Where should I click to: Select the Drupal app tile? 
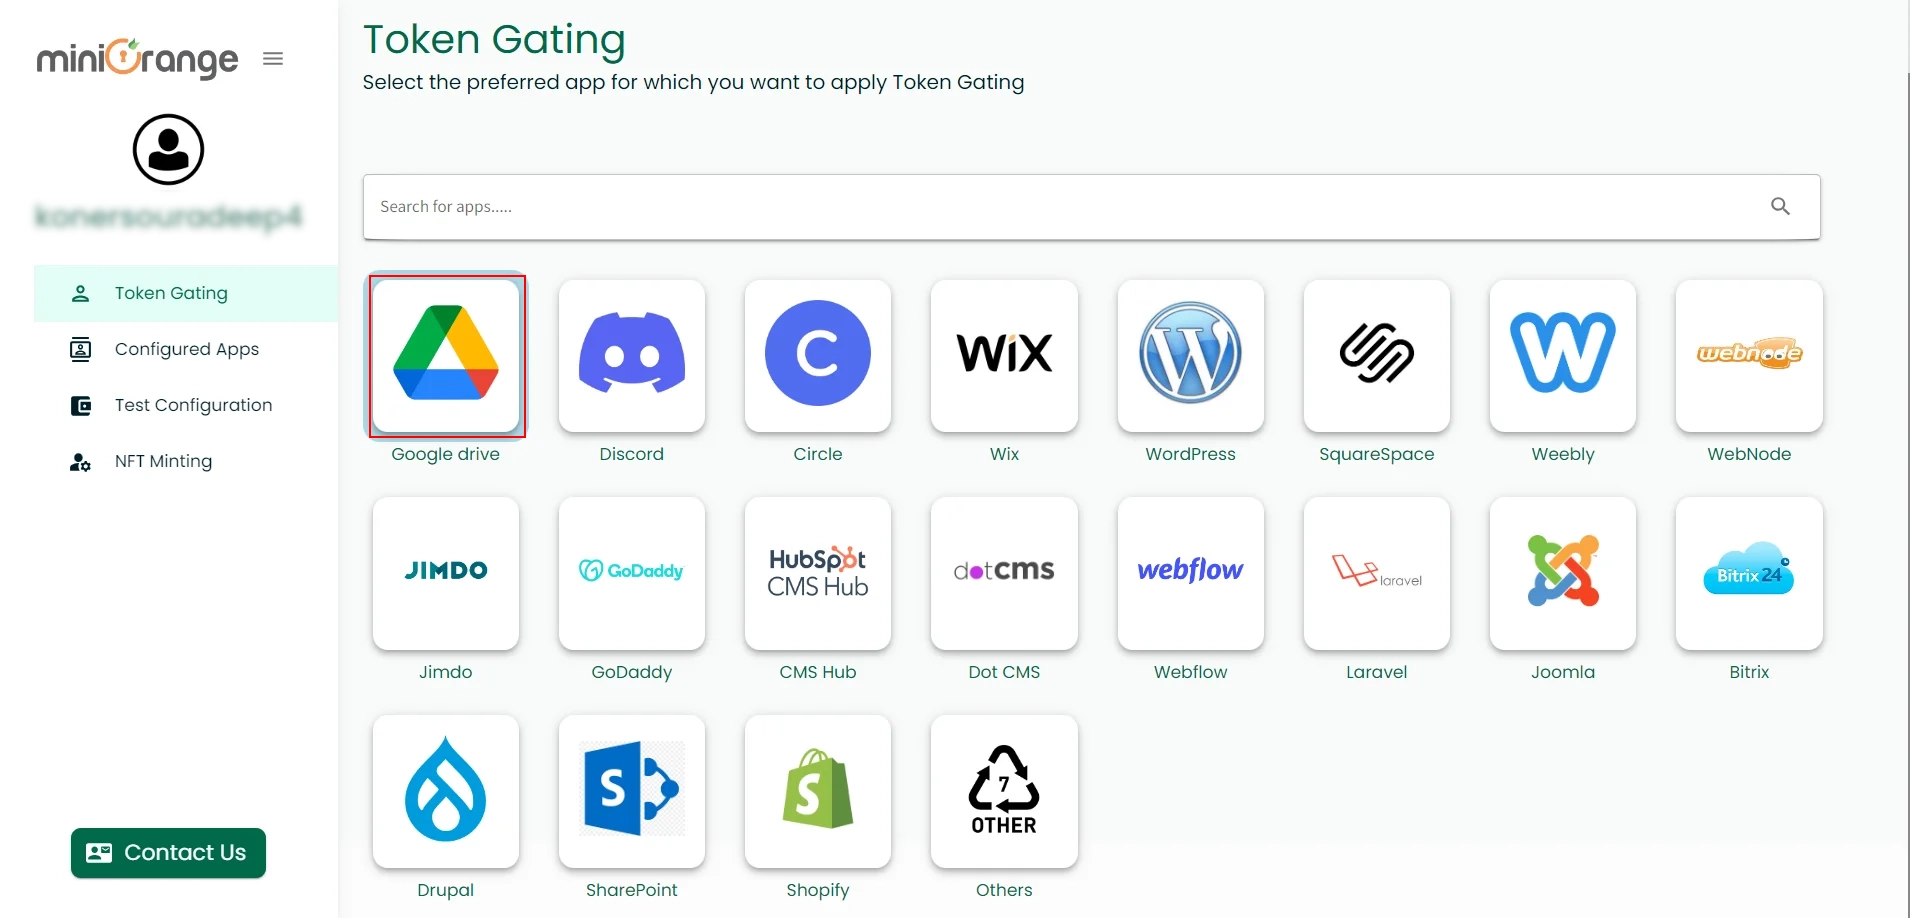pyautogui.click(x=446, y=792)
